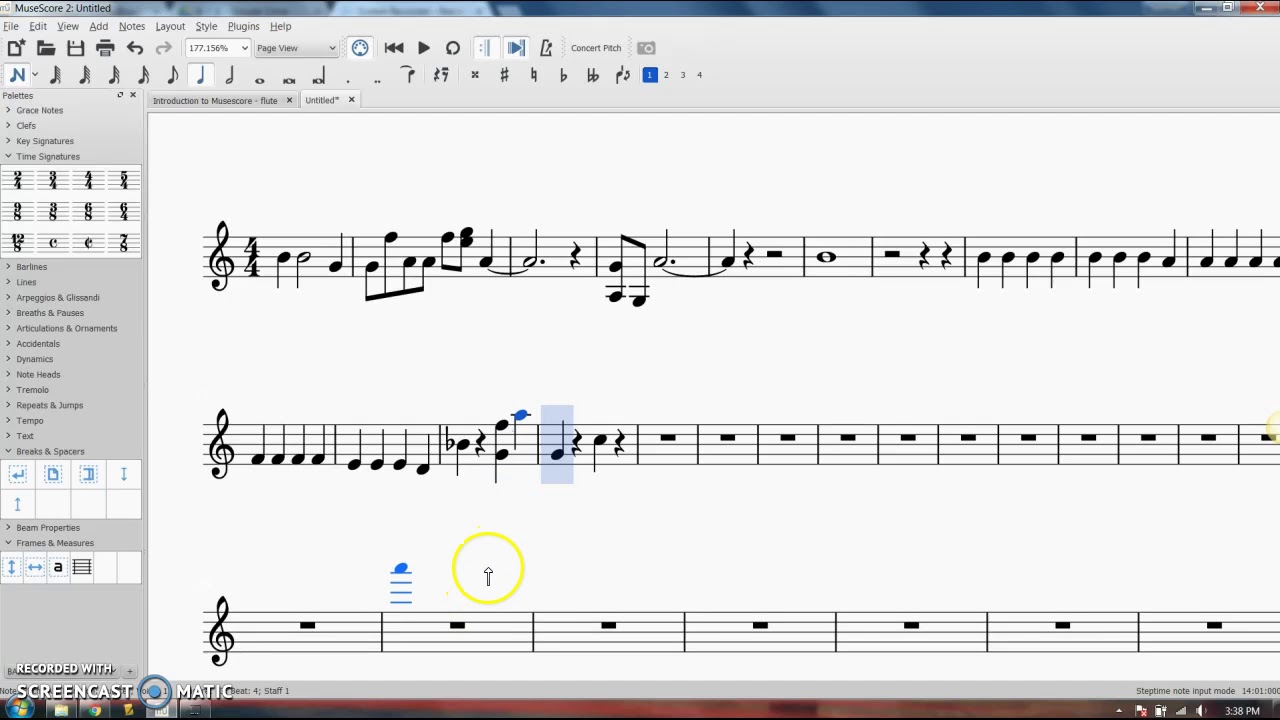
Task: Toggle pan score during playback
Action: point(516,48)
